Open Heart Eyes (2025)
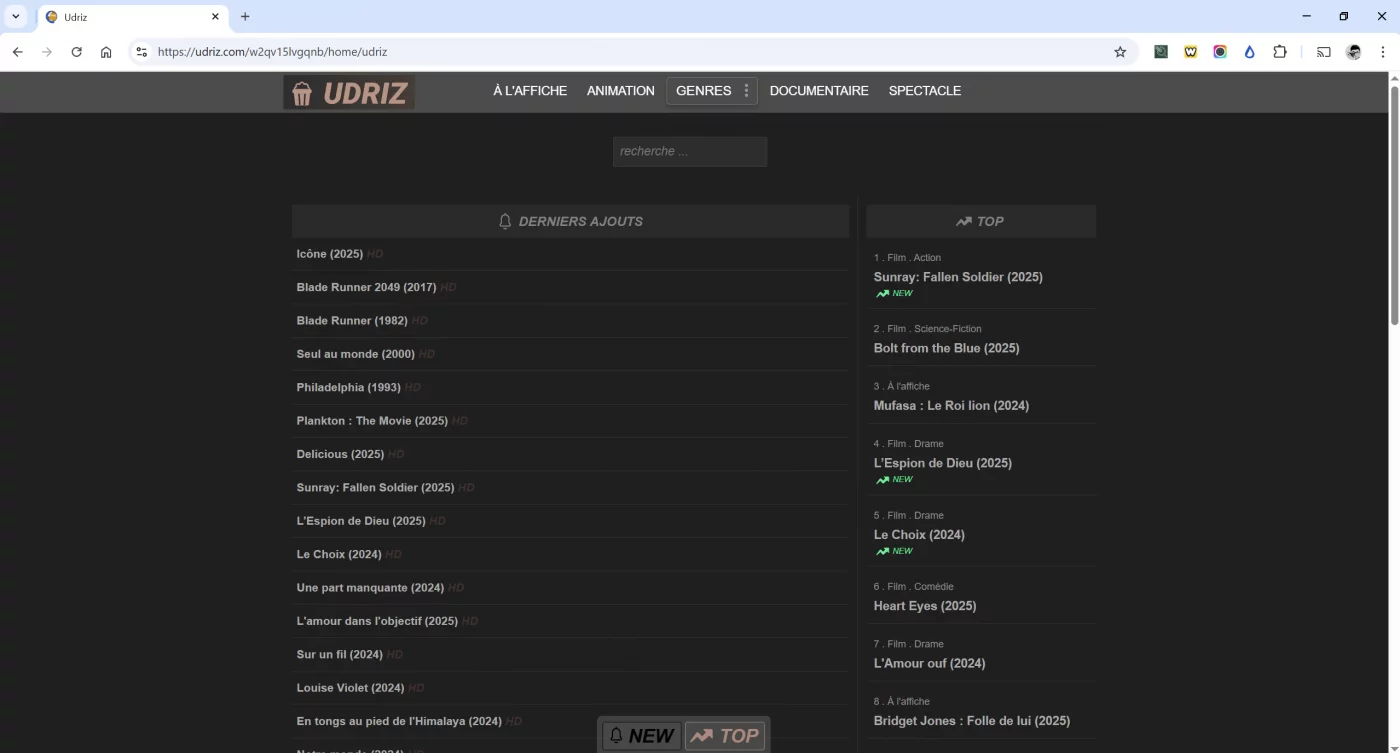Viewport: 1400px width, 753px height. (925, 606)
